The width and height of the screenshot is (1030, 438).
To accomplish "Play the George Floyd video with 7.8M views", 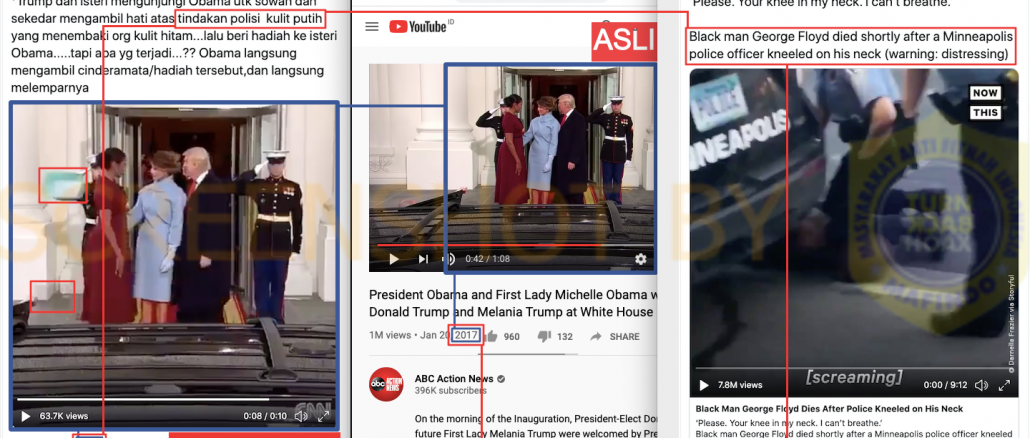I will pos(704,385).
